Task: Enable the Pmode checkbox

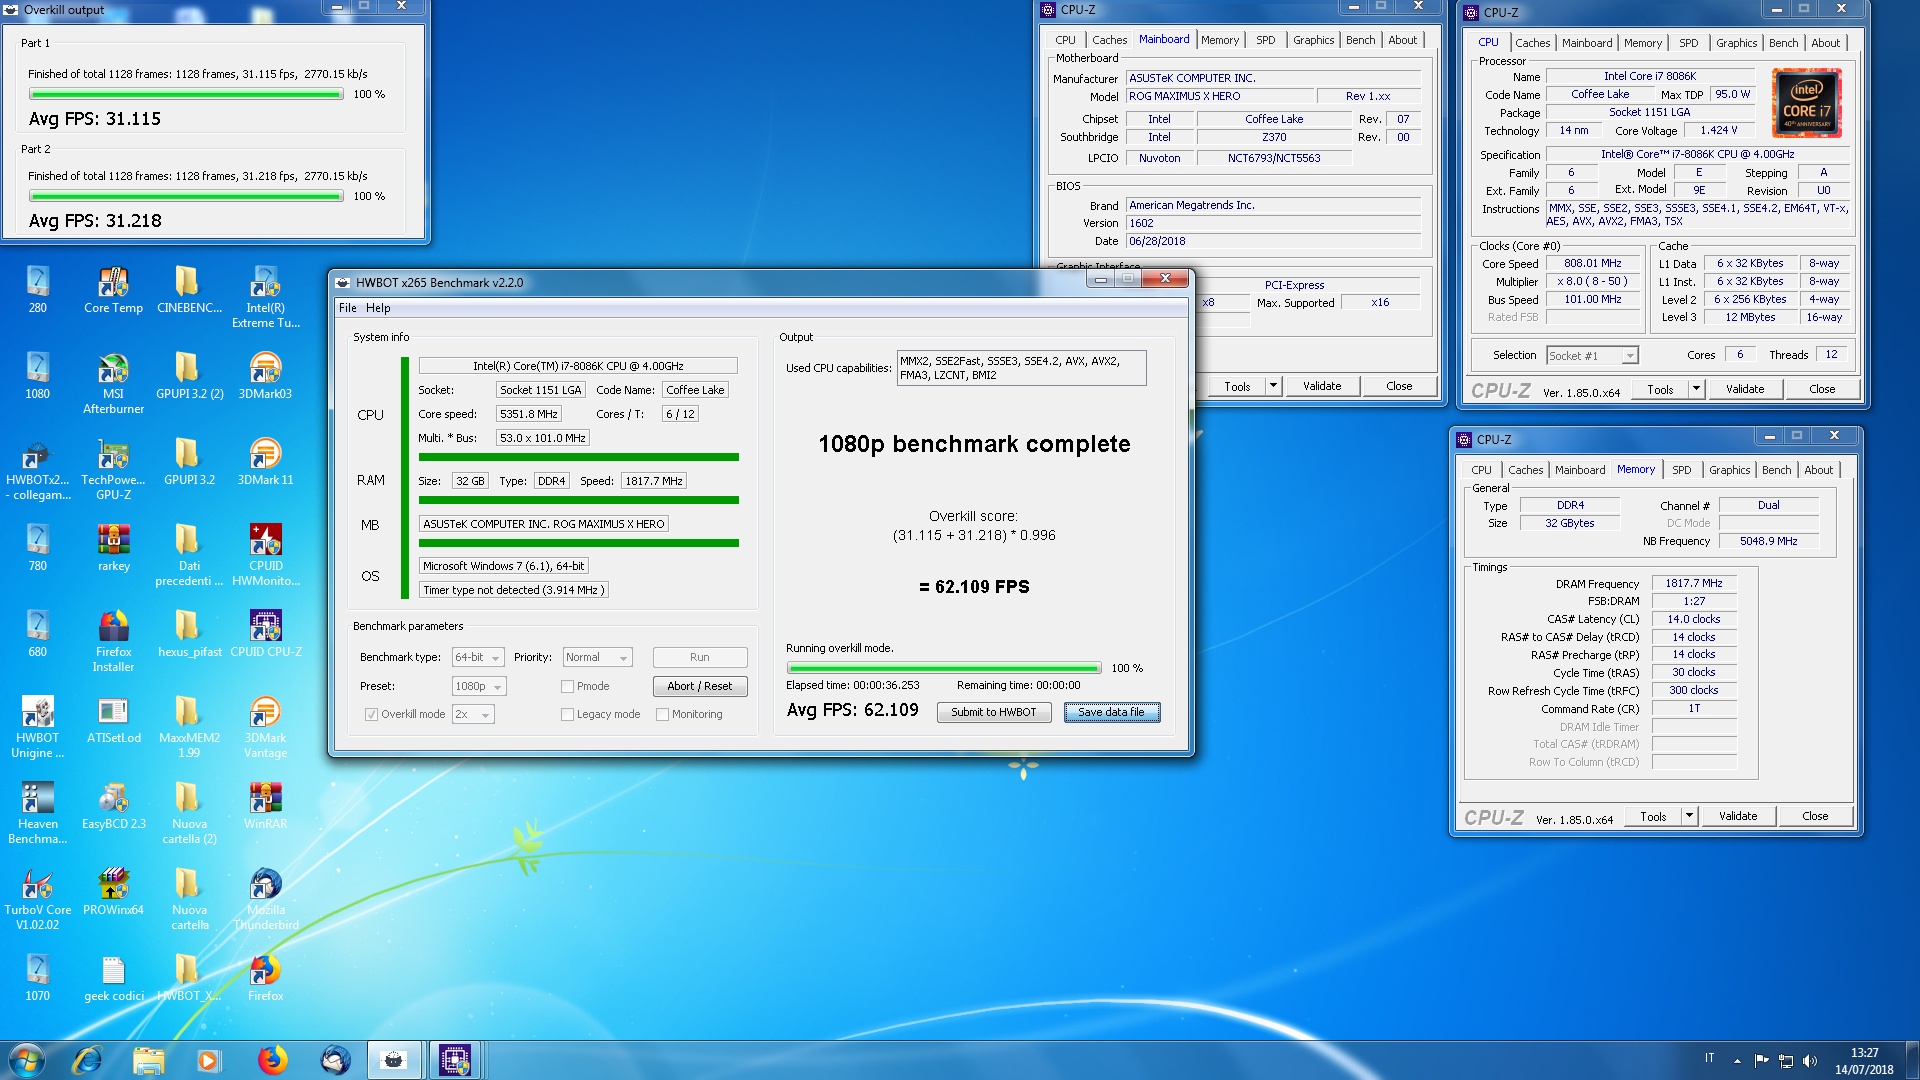Action: 567,686
